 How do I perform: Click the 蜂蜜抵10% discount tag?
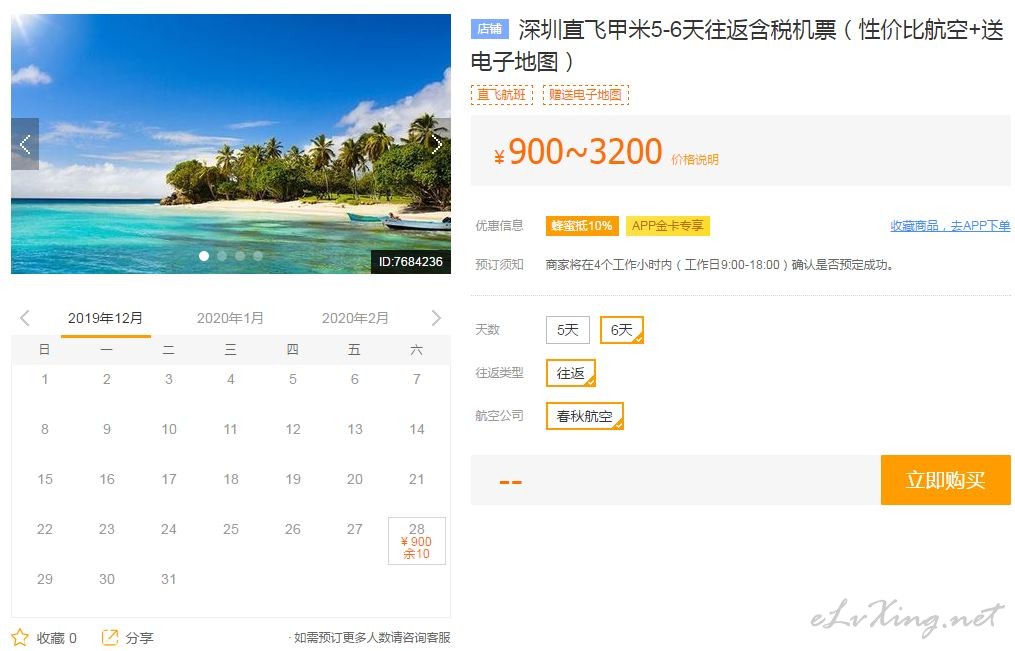click(x=582, y=226)
